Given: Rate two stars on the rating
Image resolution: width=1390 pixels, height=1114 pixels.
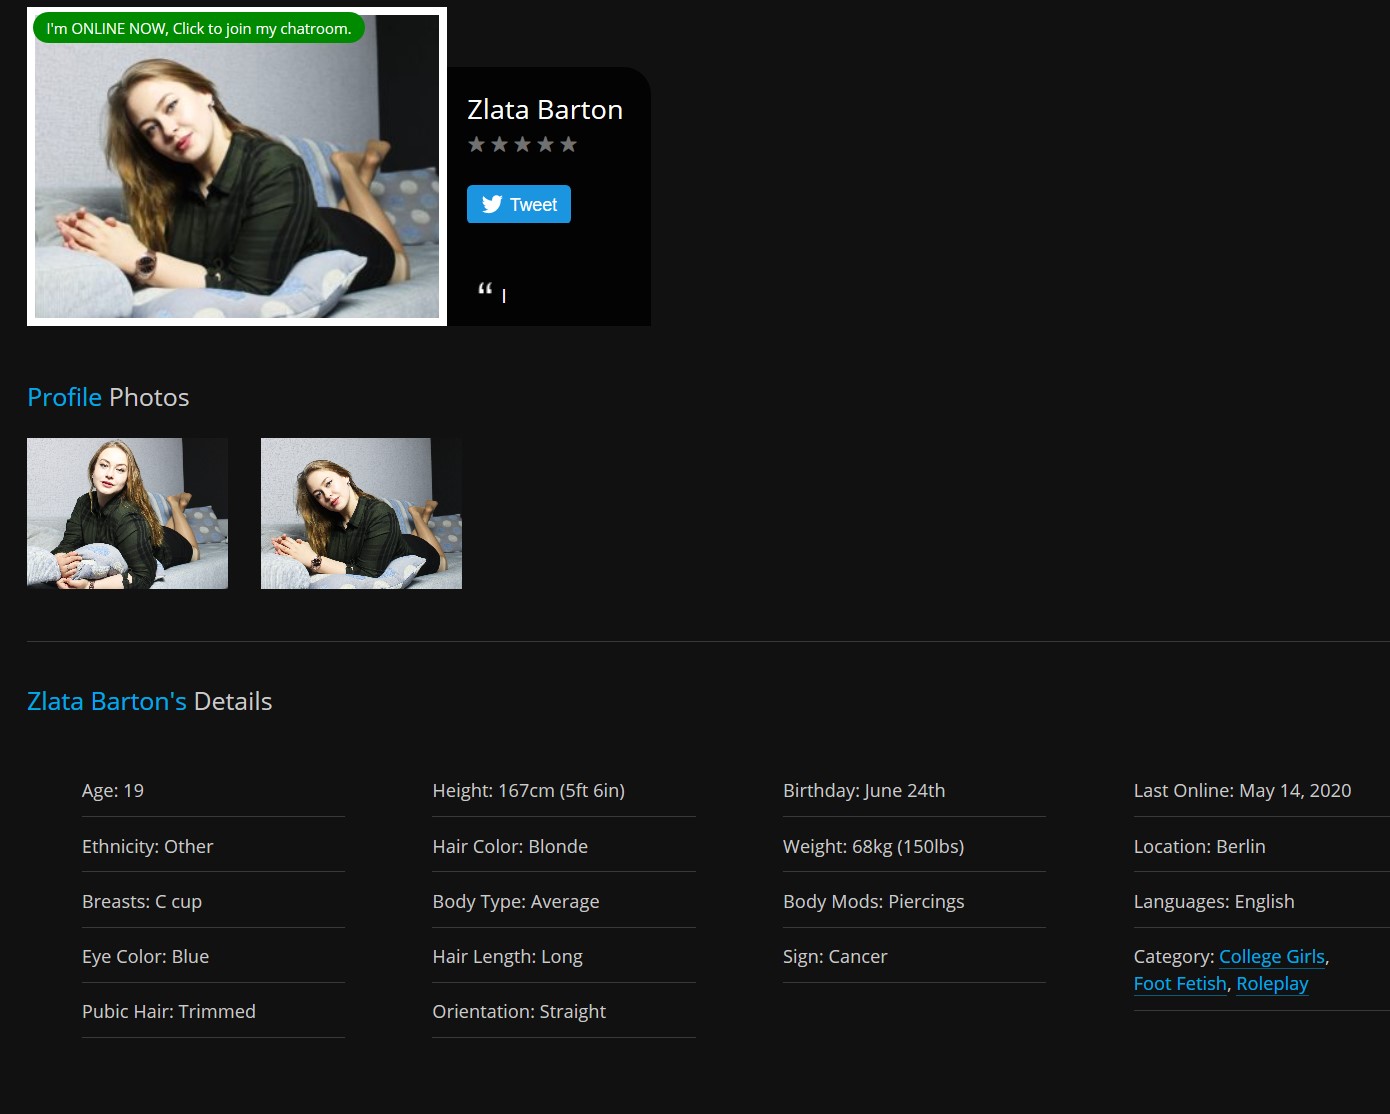Looking at the screenshot, I should coord(499,144).
